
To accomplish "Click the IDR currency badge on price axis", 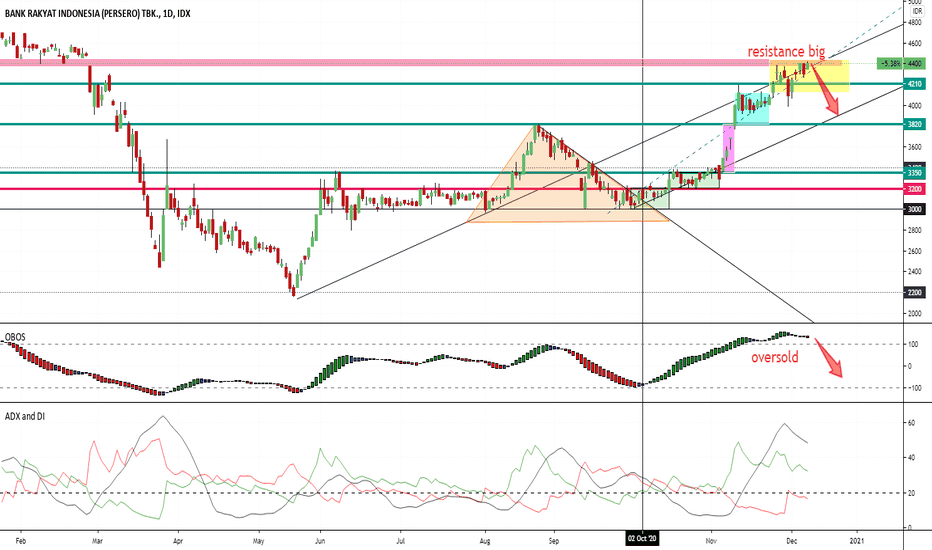I will pos(917,11).
